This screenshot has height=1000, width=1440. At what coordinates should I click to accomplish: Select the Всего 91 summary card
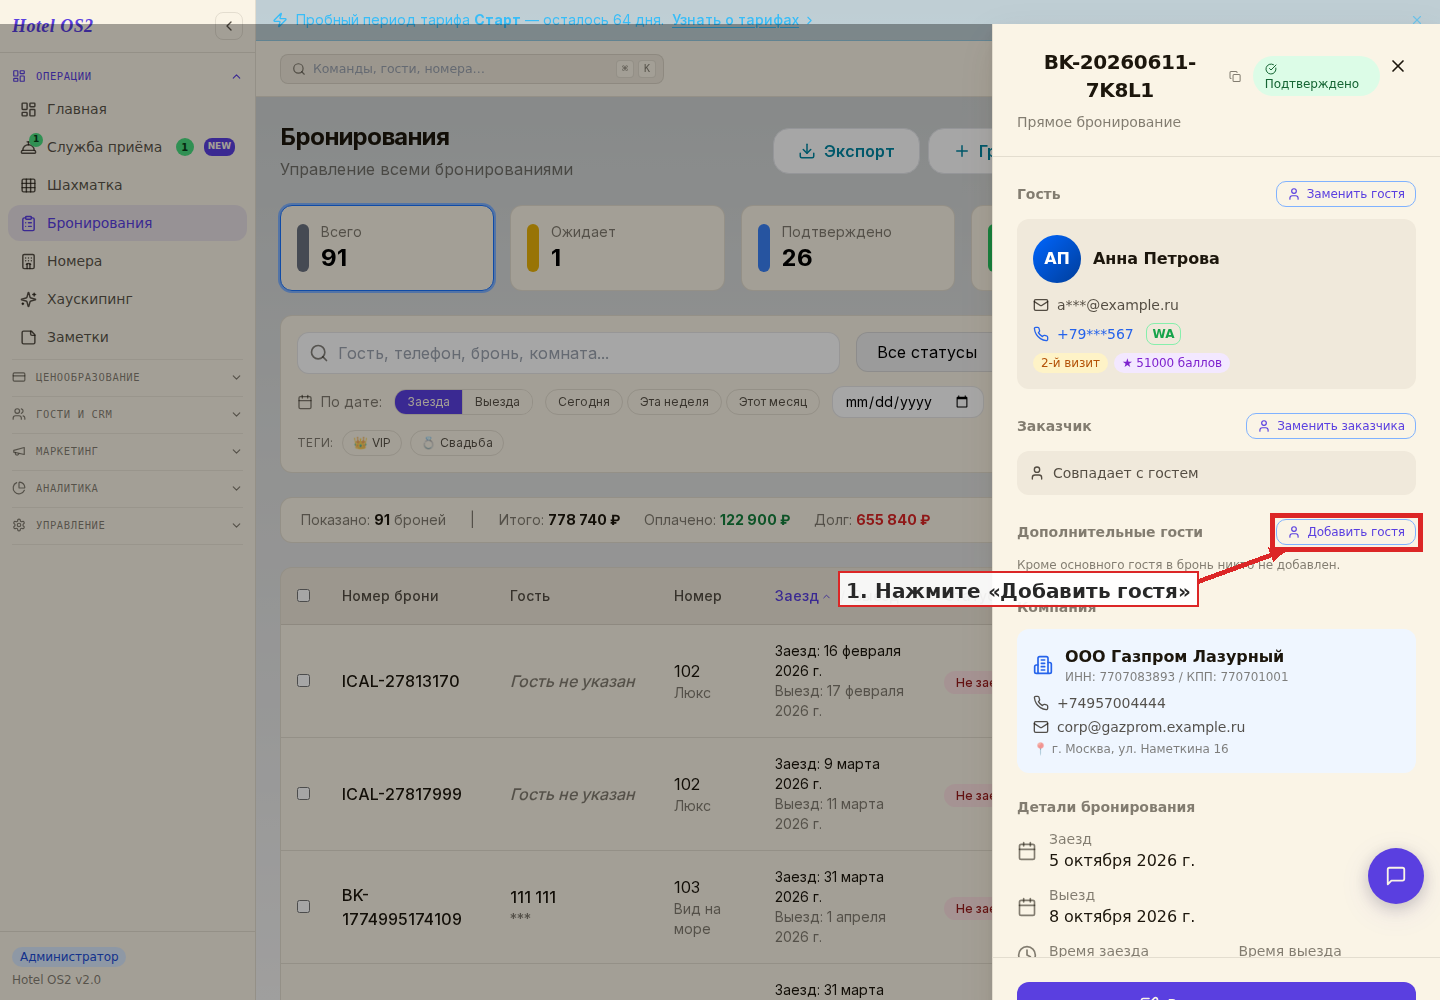(x=387, y=248)
